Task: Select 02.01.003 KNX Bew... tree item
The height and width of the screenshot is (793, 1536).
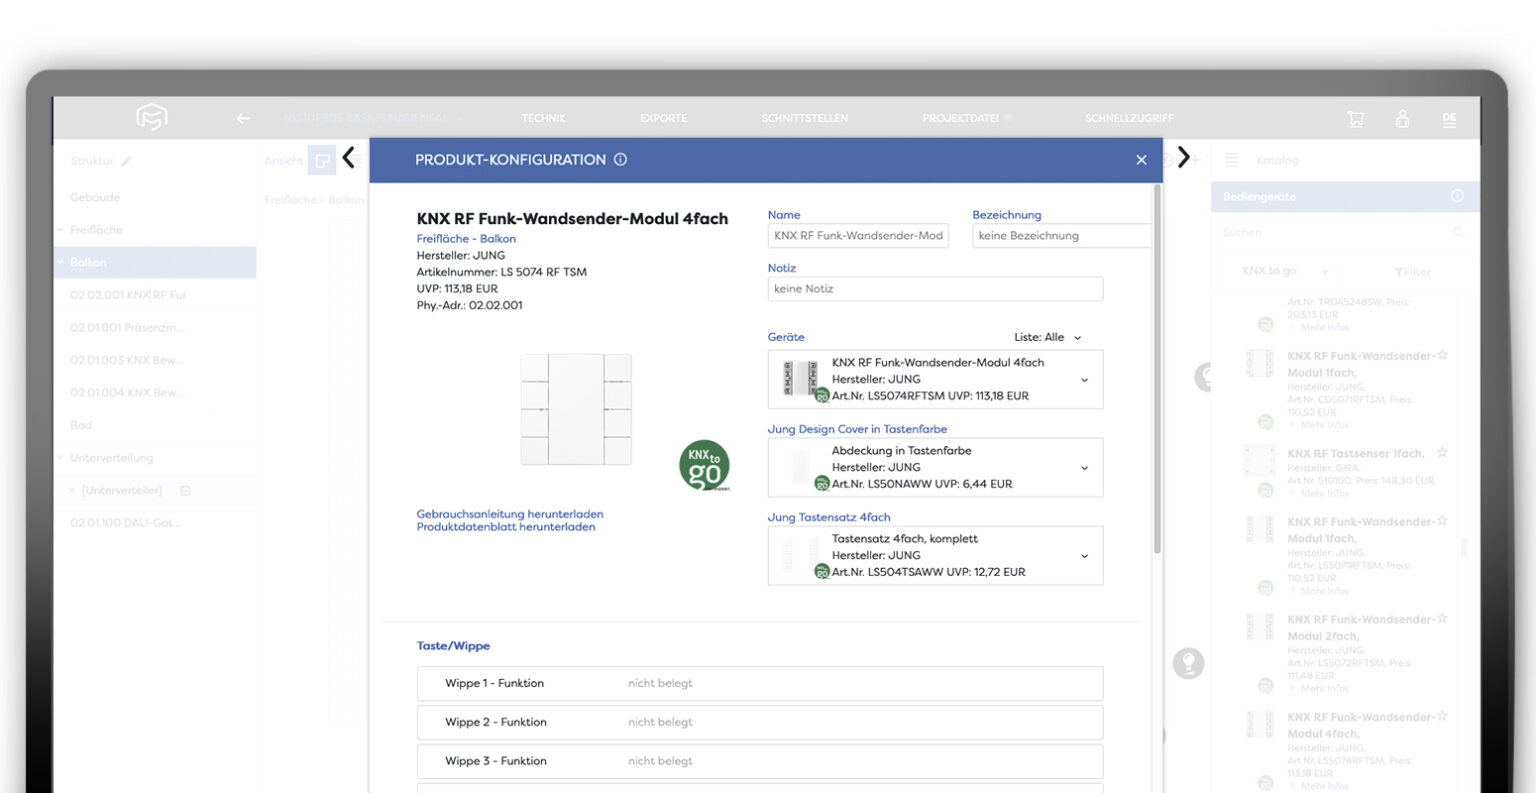Action: pos(127,360)
